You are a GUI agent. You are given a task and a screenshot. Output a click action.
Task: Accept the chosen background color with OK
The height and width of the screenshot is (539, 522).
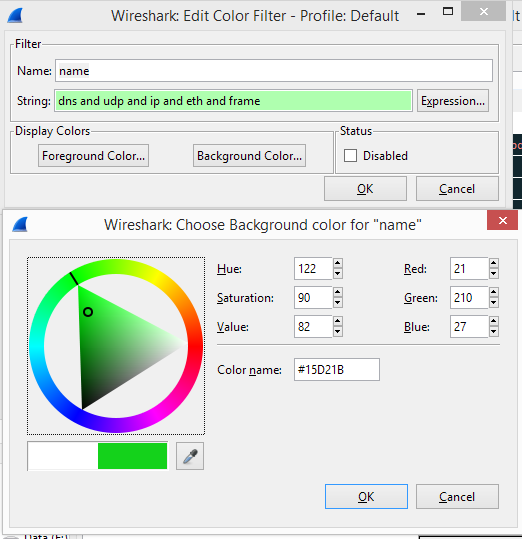point(366,497)
